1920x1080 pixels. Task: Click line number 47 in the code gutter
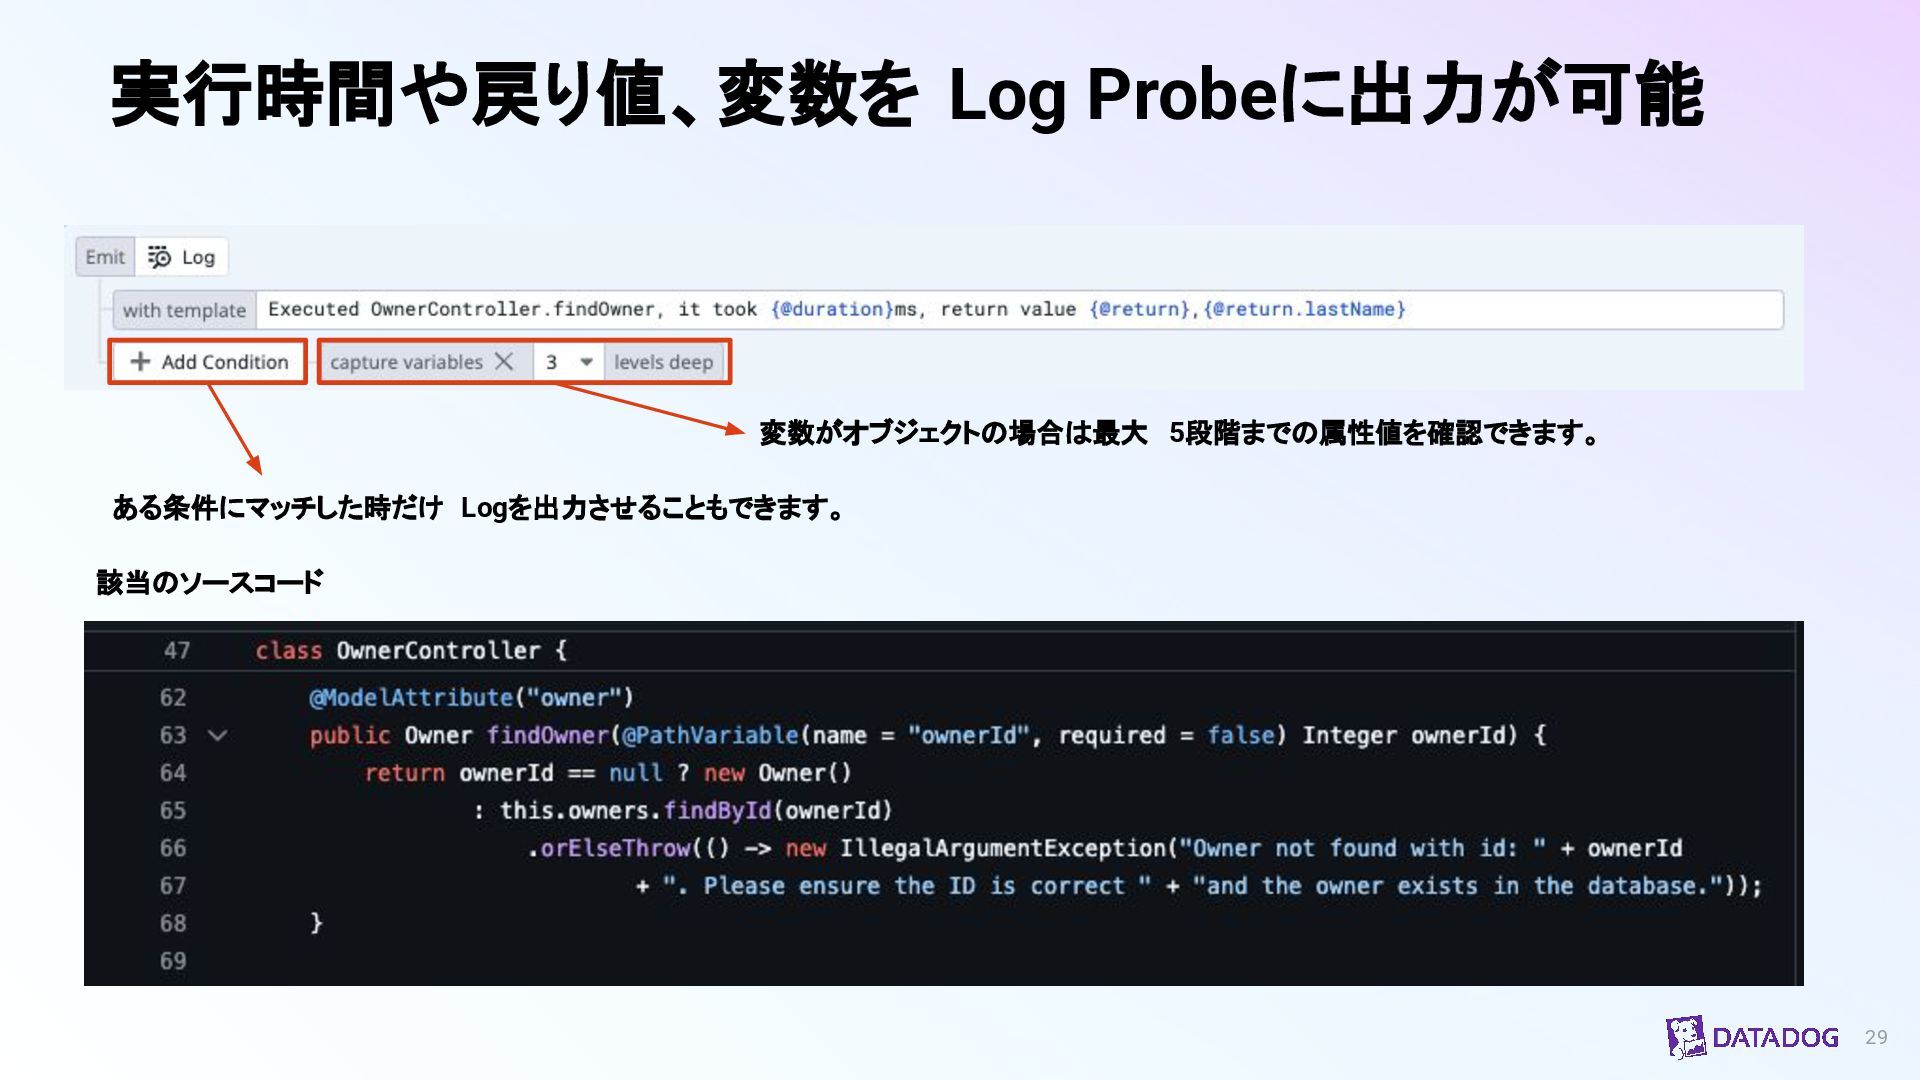177,651
